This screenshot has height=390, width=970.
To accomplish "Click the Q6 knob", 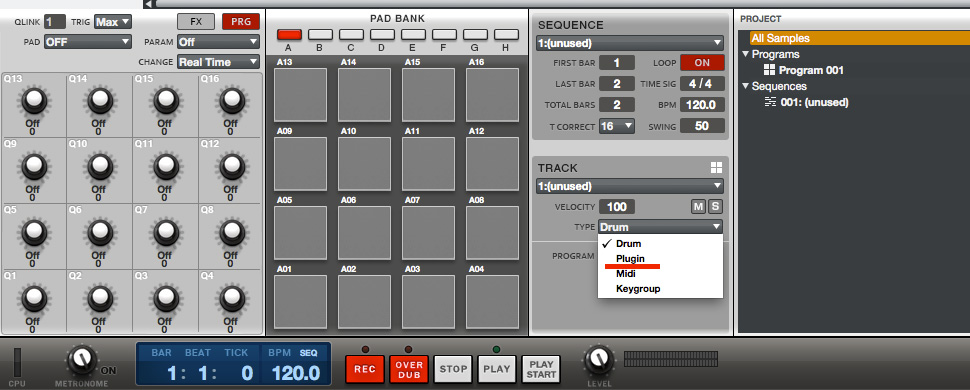I will click(100, 232).
